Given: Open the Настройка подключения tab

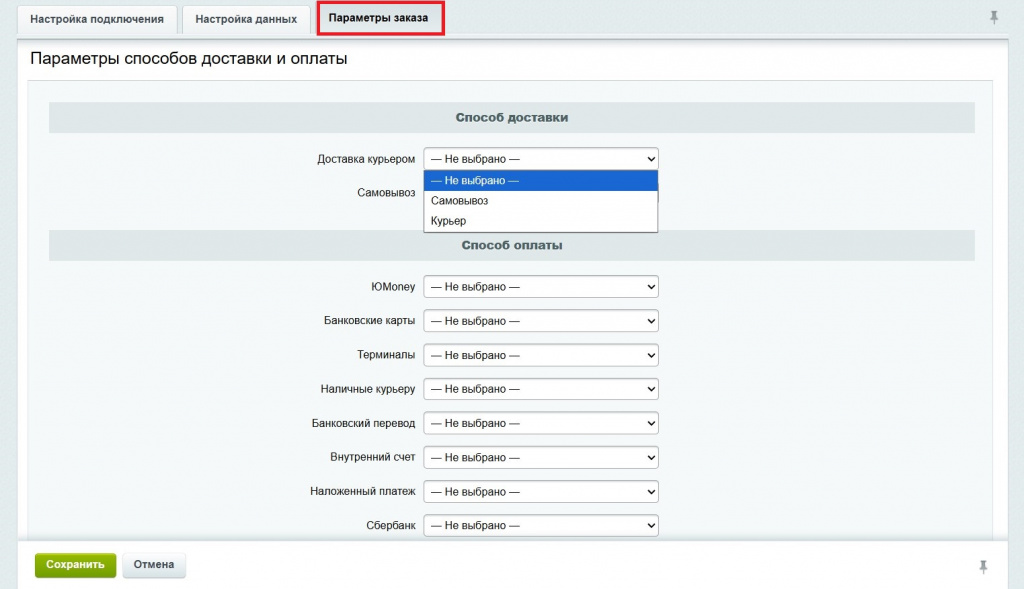Looking at the screenshot, I should pos(97,19).
